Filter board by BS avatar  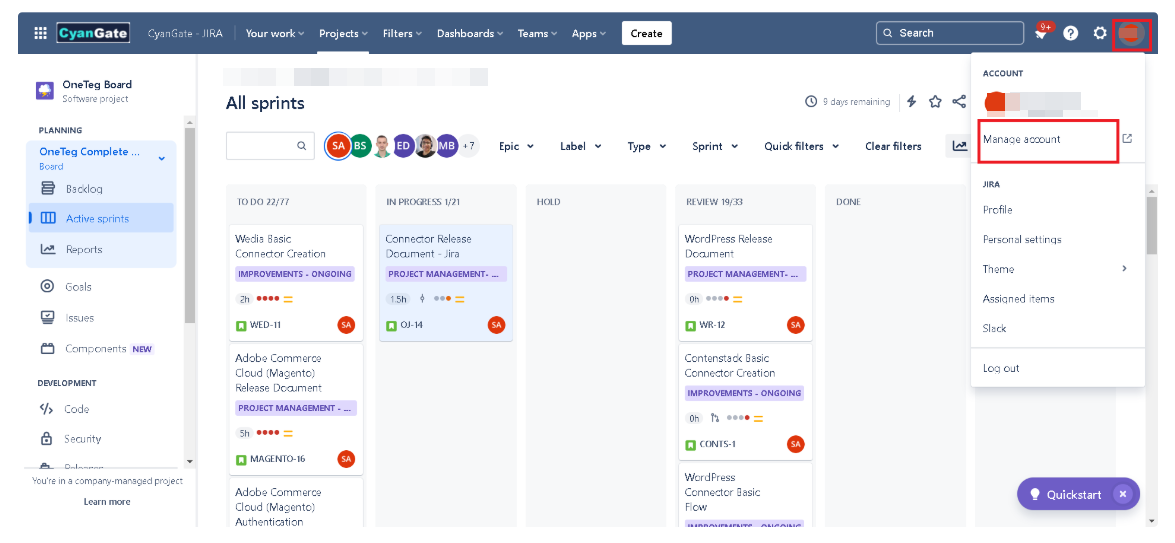pyautogui.click(x=360, y=146)
